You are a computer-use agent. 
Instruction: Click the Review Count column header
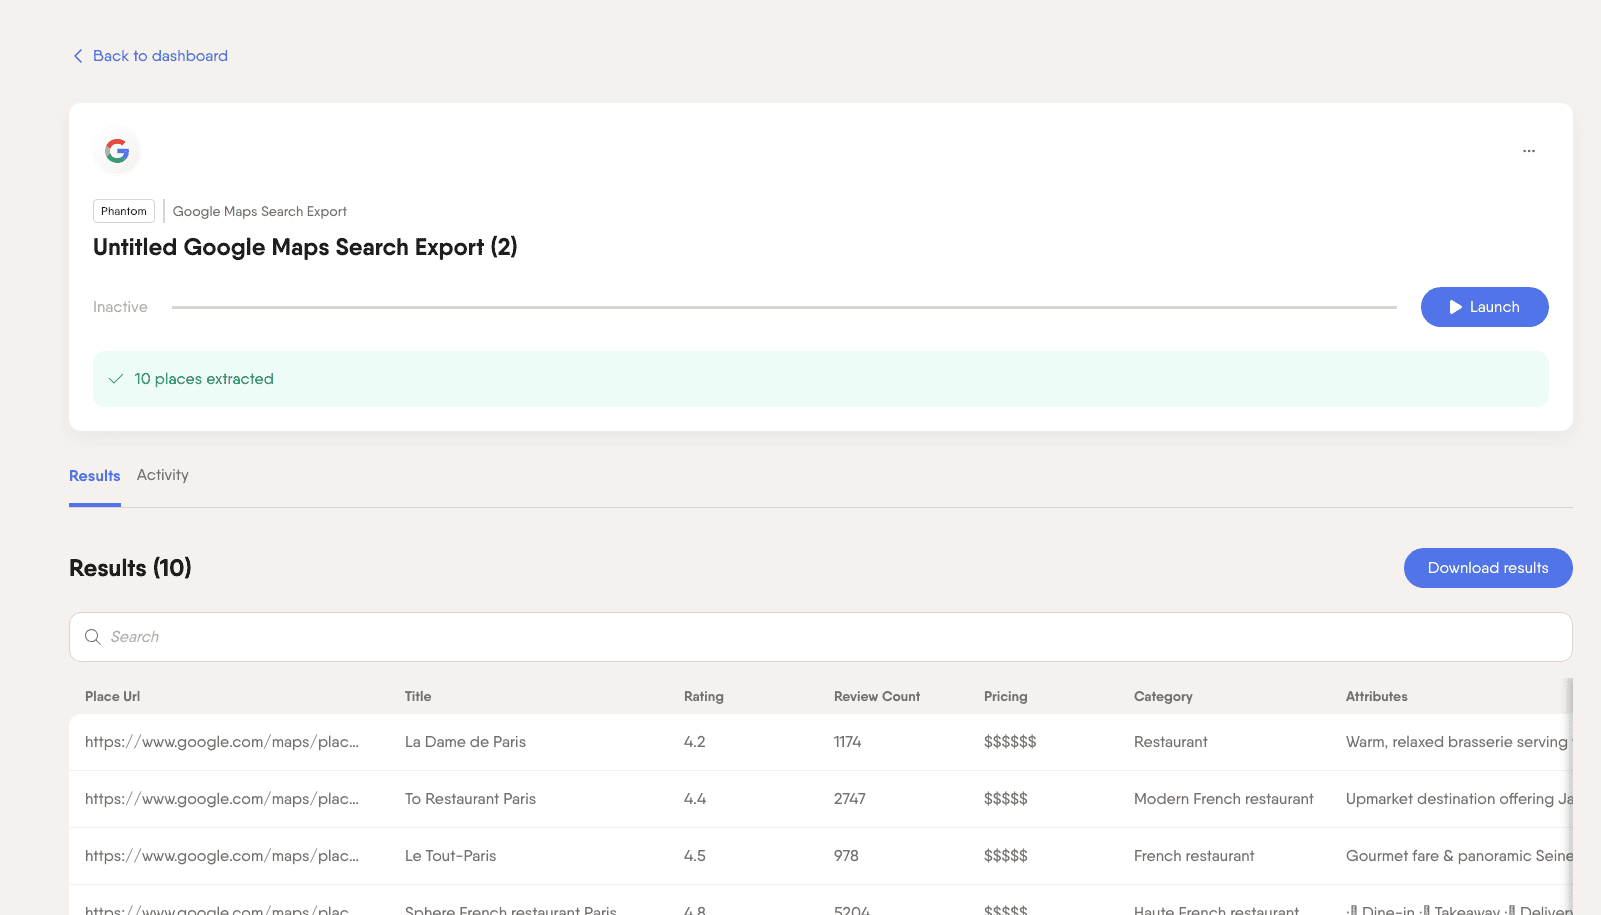(877, 696)
